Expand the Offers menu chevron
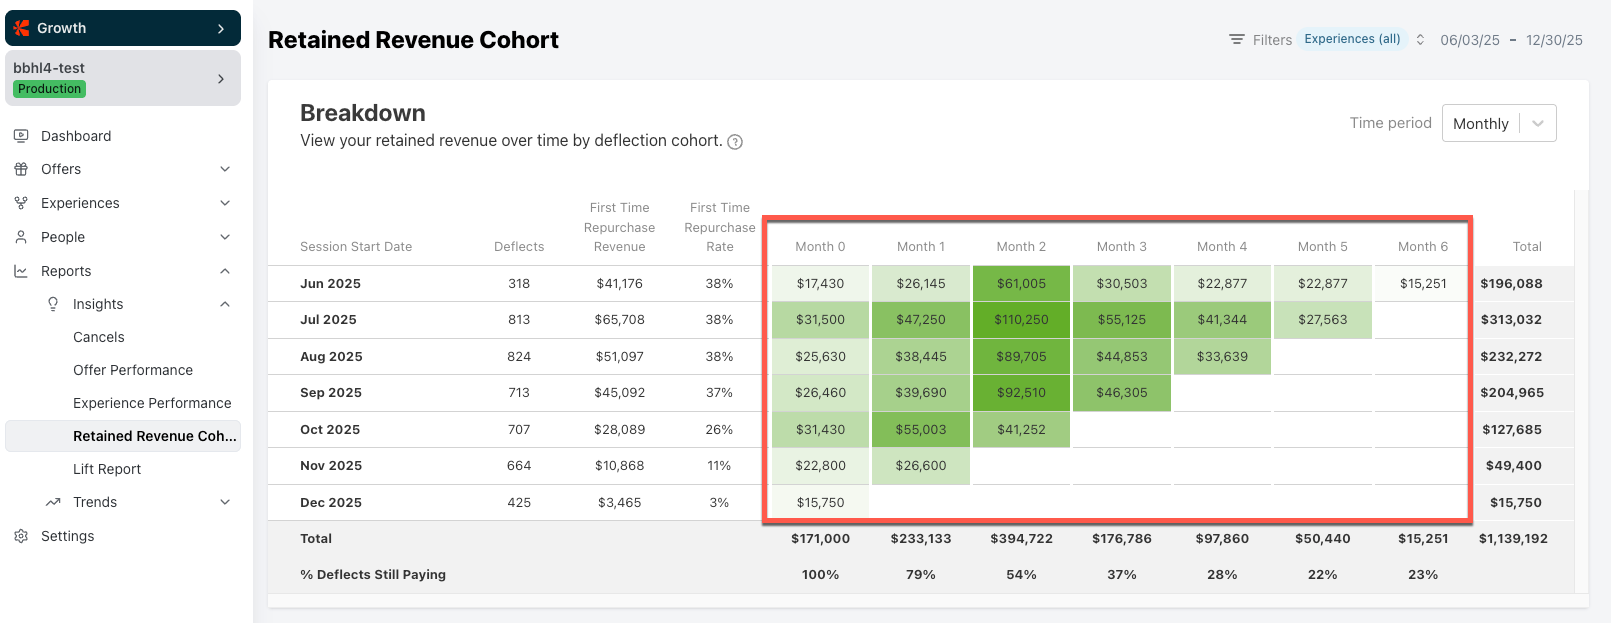Image resolution: width=1611 pixels, height=623 pixels. tap(225, 169)
